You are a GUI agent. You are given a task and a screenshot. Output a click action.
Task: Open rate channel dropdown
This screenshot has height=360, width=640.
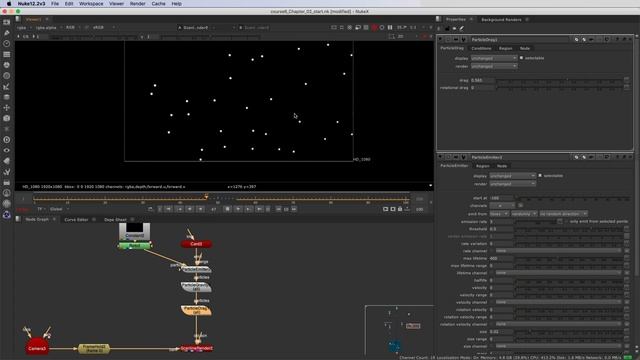click(558, 251)
